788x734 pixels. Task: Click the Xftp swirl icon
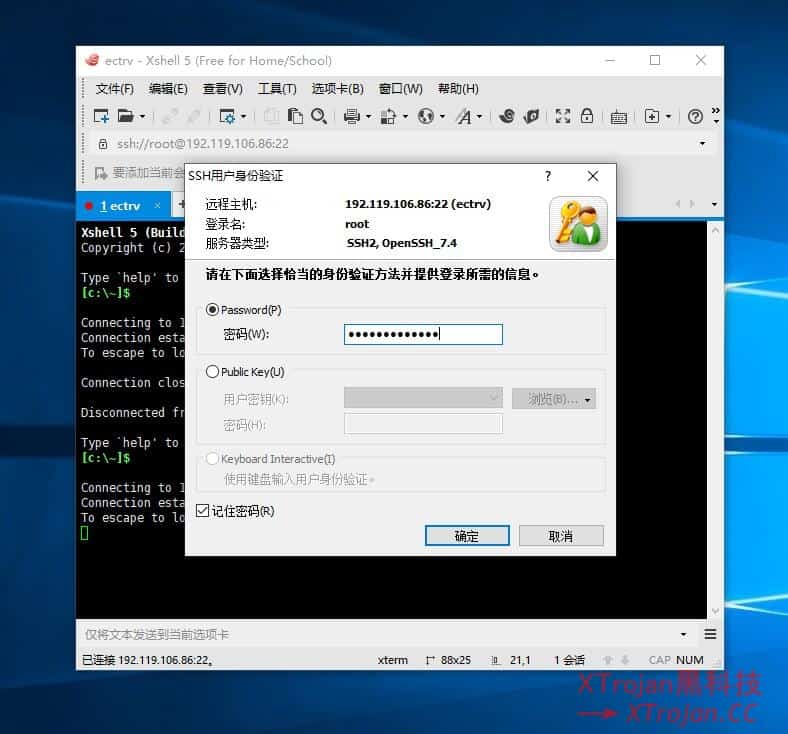point(507,117)
